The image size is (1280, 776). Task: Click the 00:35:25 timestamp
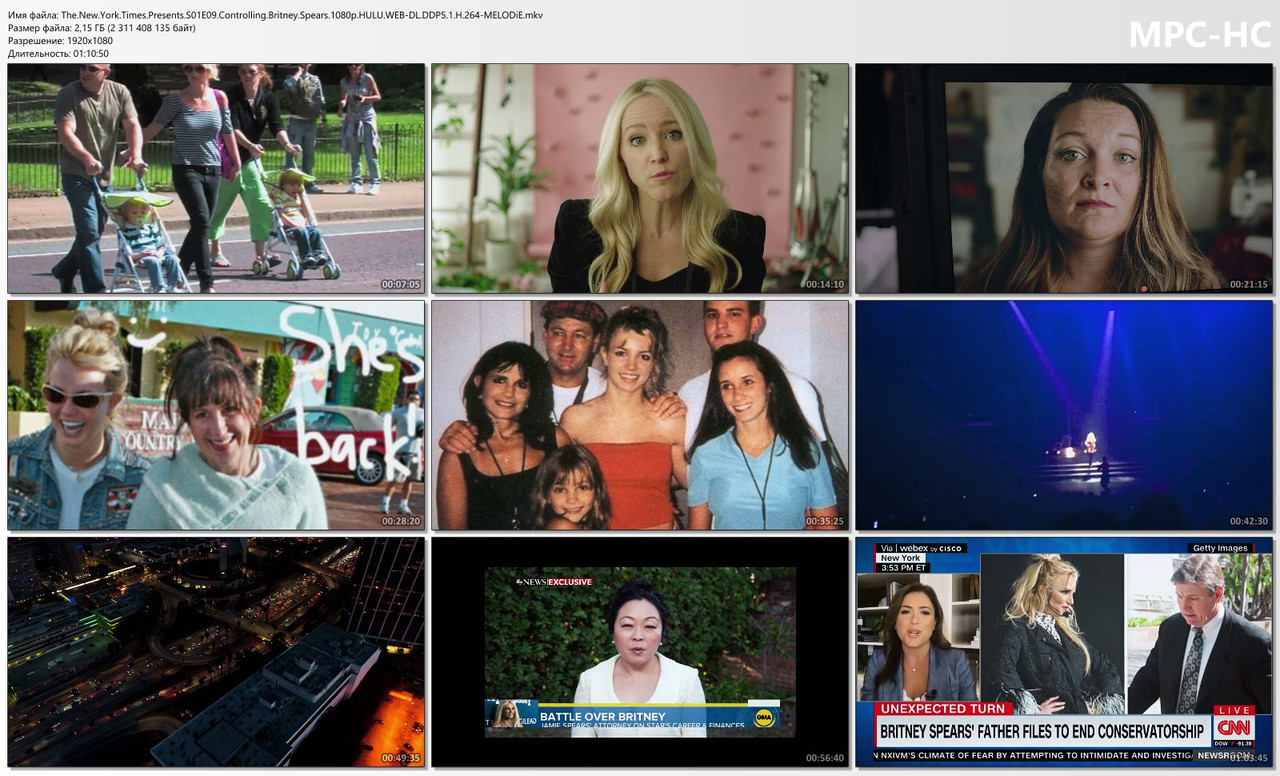click(x=825, y=521)
